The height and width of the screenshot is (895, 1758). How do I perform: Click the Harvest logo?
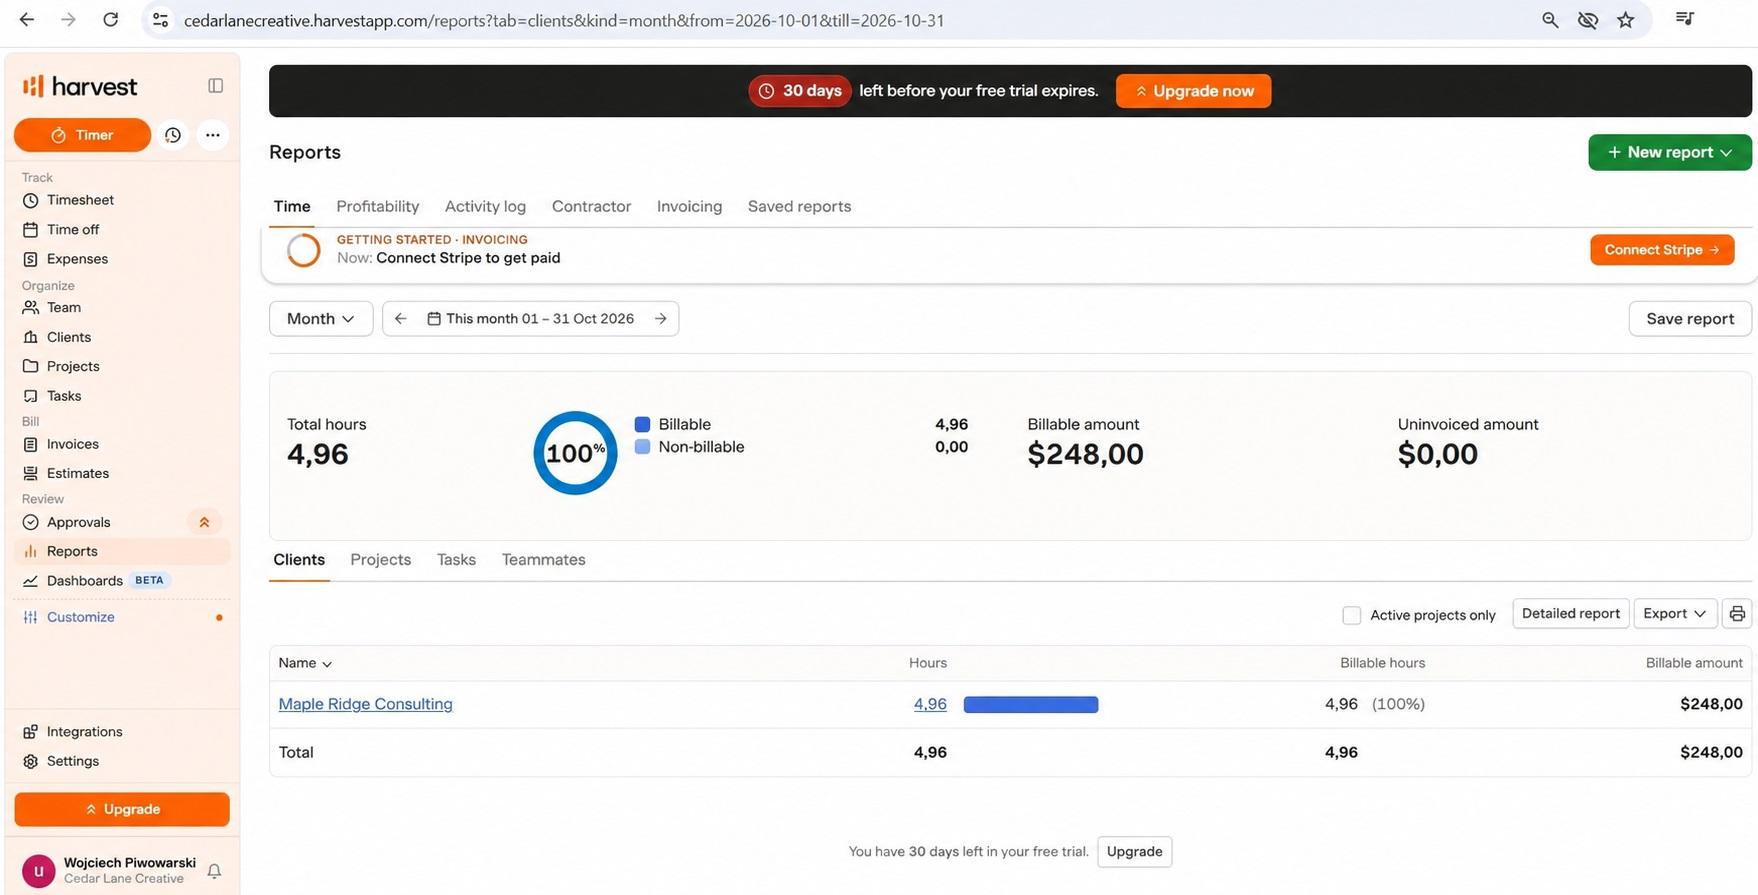point(80,87)
